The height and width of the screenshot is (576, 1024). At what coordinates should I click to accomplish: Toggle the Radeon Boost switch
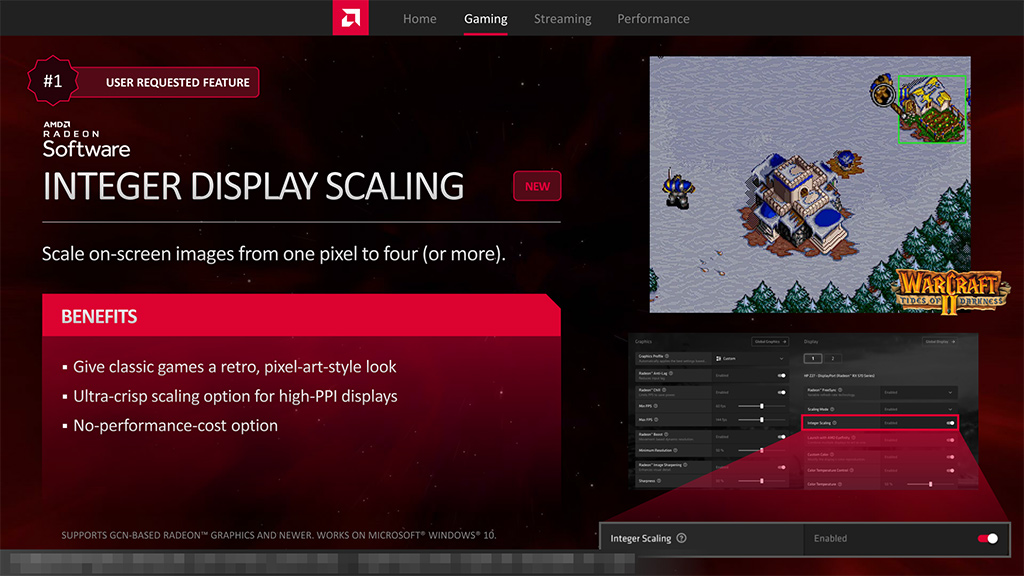(782, 437)
